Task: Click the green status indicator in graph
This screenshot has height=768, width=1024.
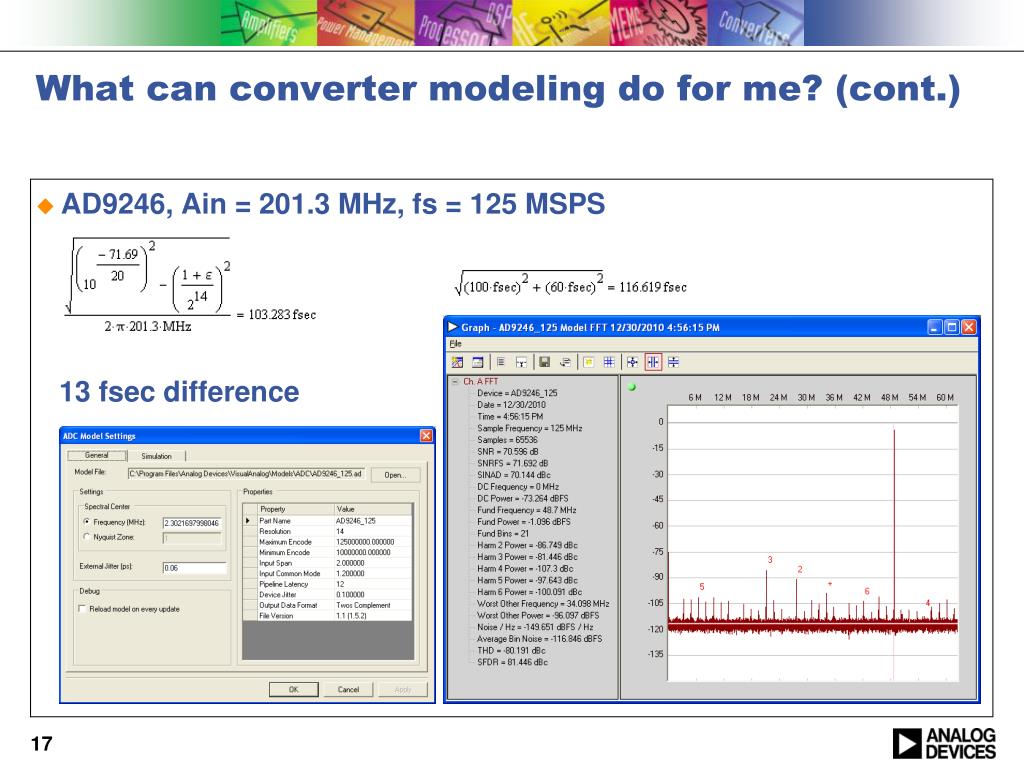Action: click(x=632, y=387)
